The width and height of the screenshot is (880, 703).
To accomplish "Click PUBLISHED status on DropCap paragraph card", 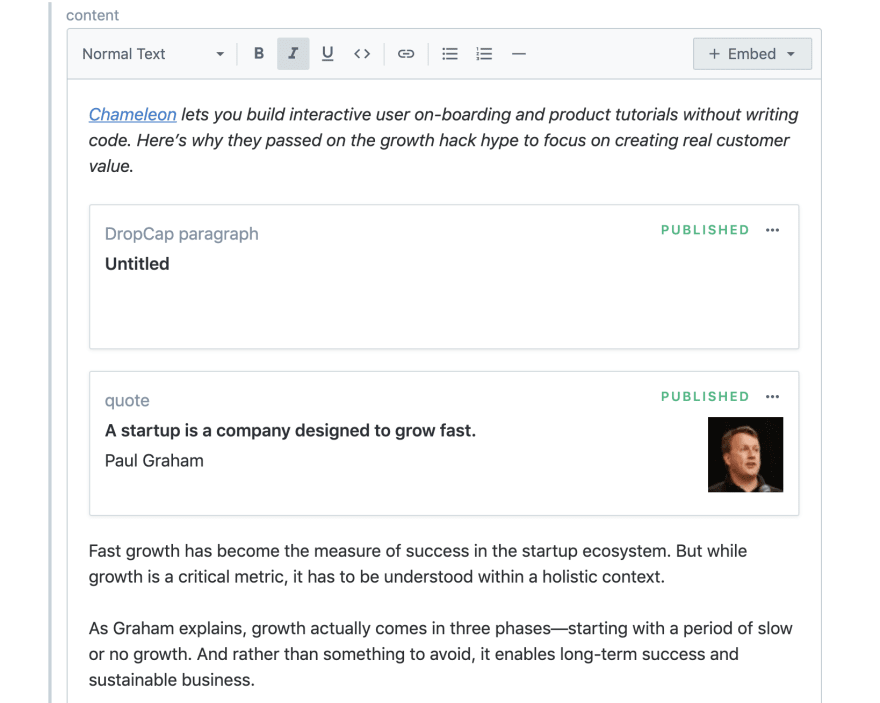I will [x=705, y=230].
